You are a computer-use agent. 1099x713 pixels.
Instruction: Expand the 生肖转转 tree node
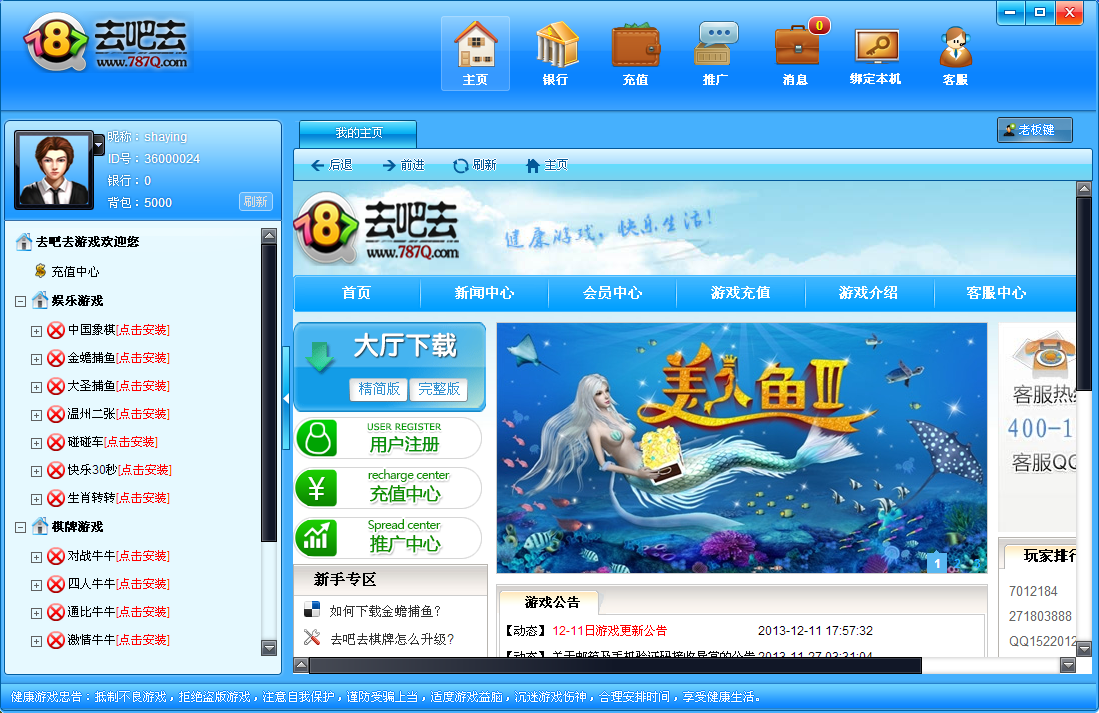[36, 499]
